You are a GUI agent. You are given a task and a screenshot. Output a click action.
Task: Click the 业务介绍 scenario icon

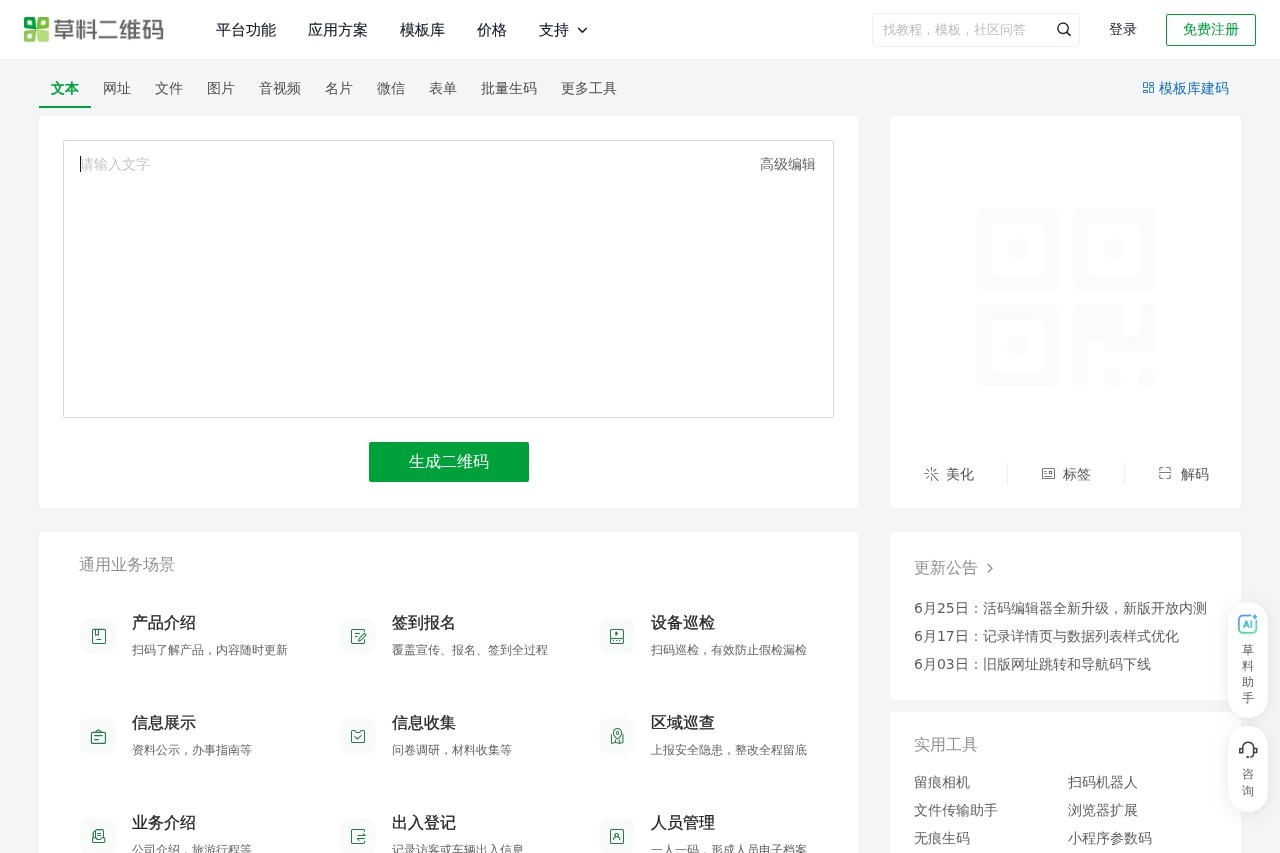(98, 836)
